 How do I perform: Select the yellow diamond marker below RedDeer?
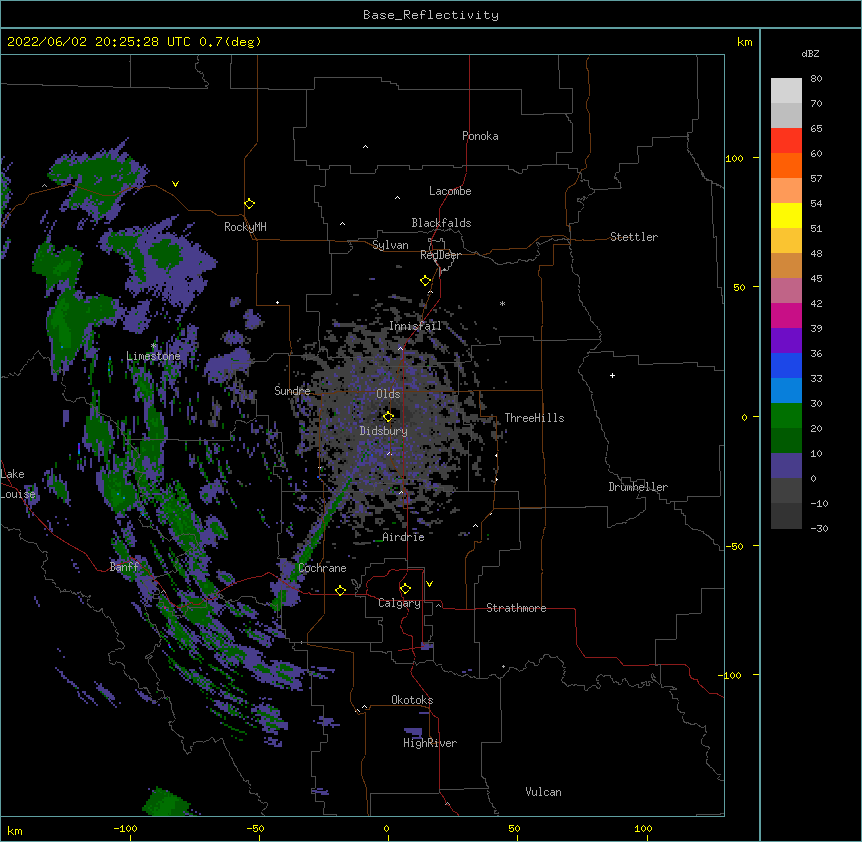point(426,281)
